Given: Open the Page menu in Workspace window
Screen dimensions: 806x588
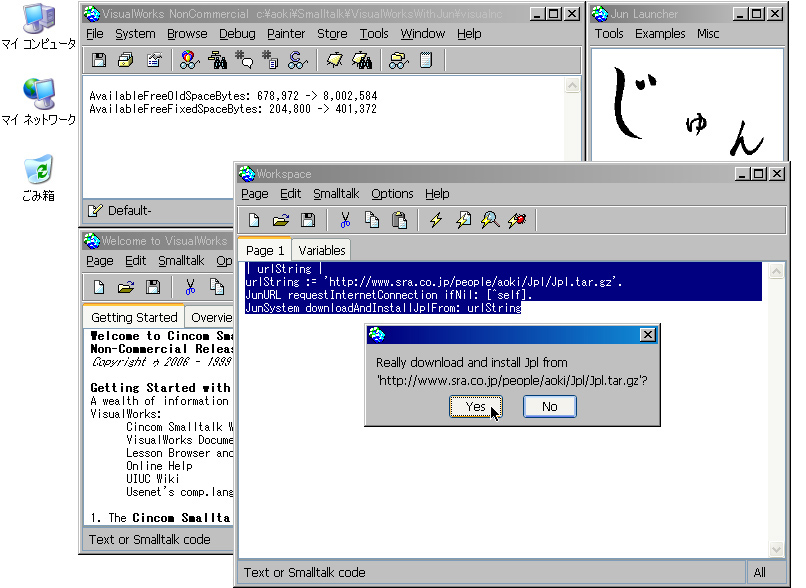Looking at the screenshot, I should pos(254,194).
